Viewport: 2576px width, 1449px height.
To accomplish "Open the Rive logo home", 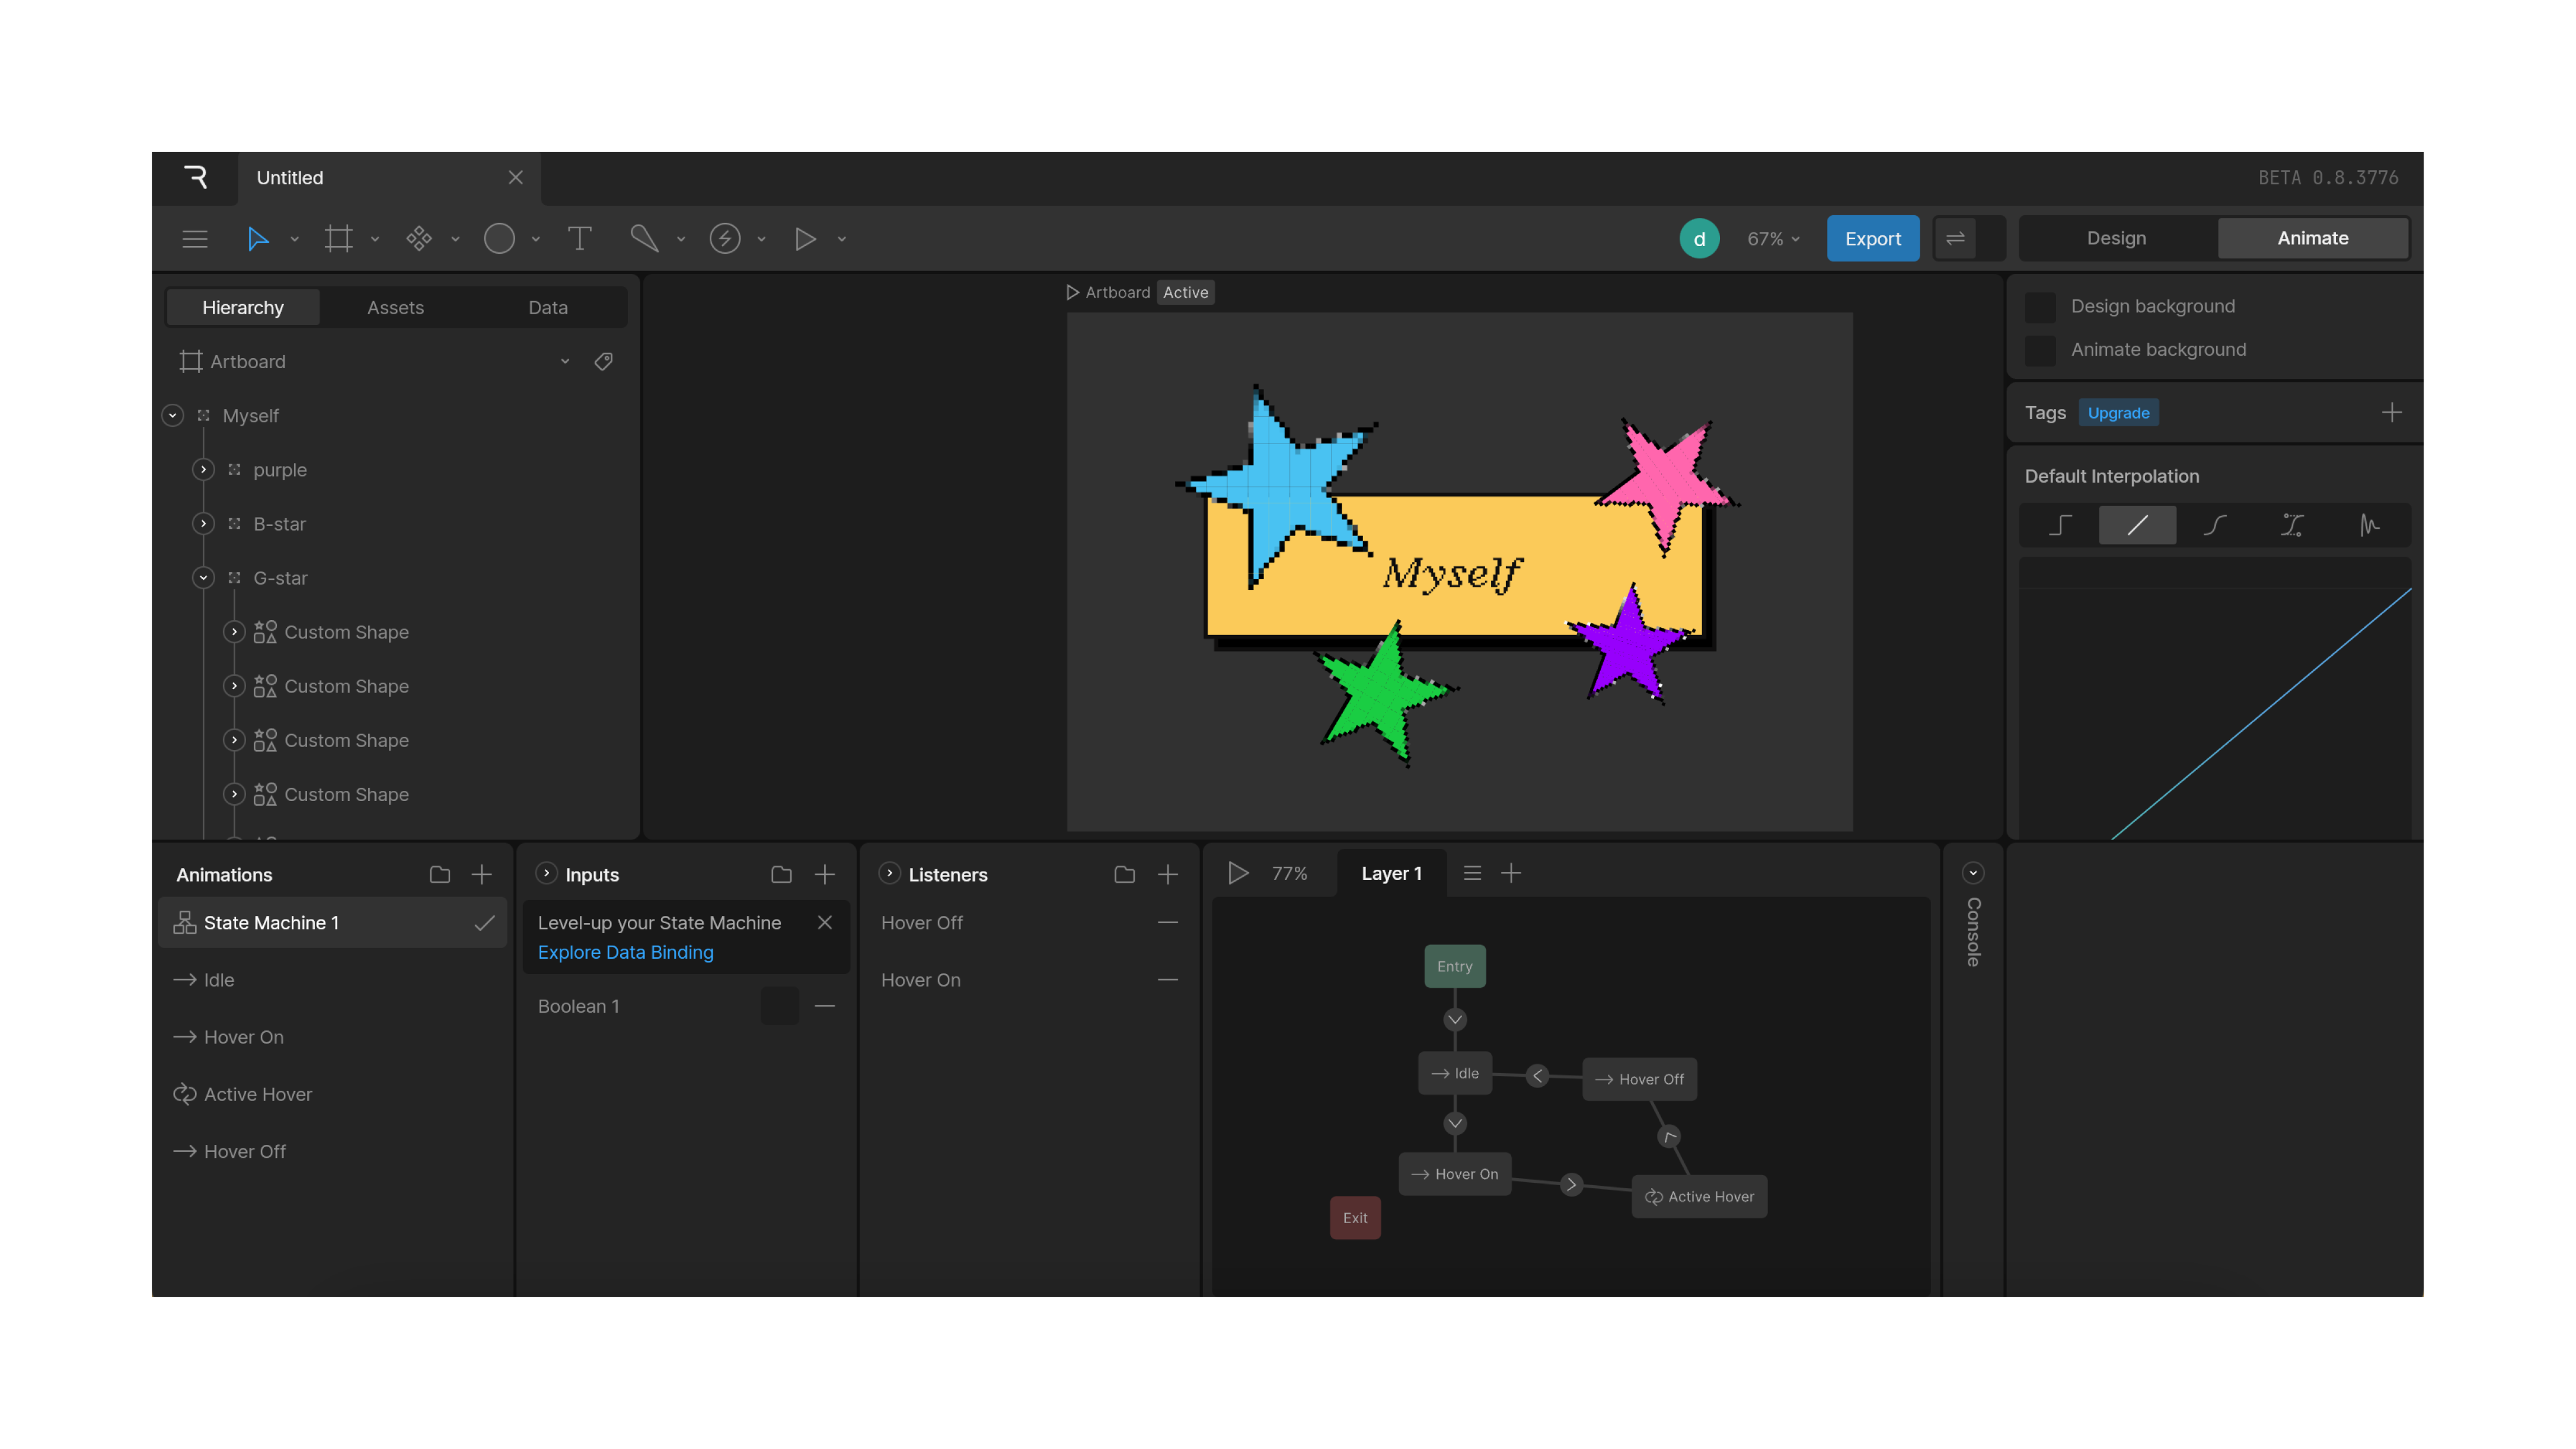I will click(195, 177).
